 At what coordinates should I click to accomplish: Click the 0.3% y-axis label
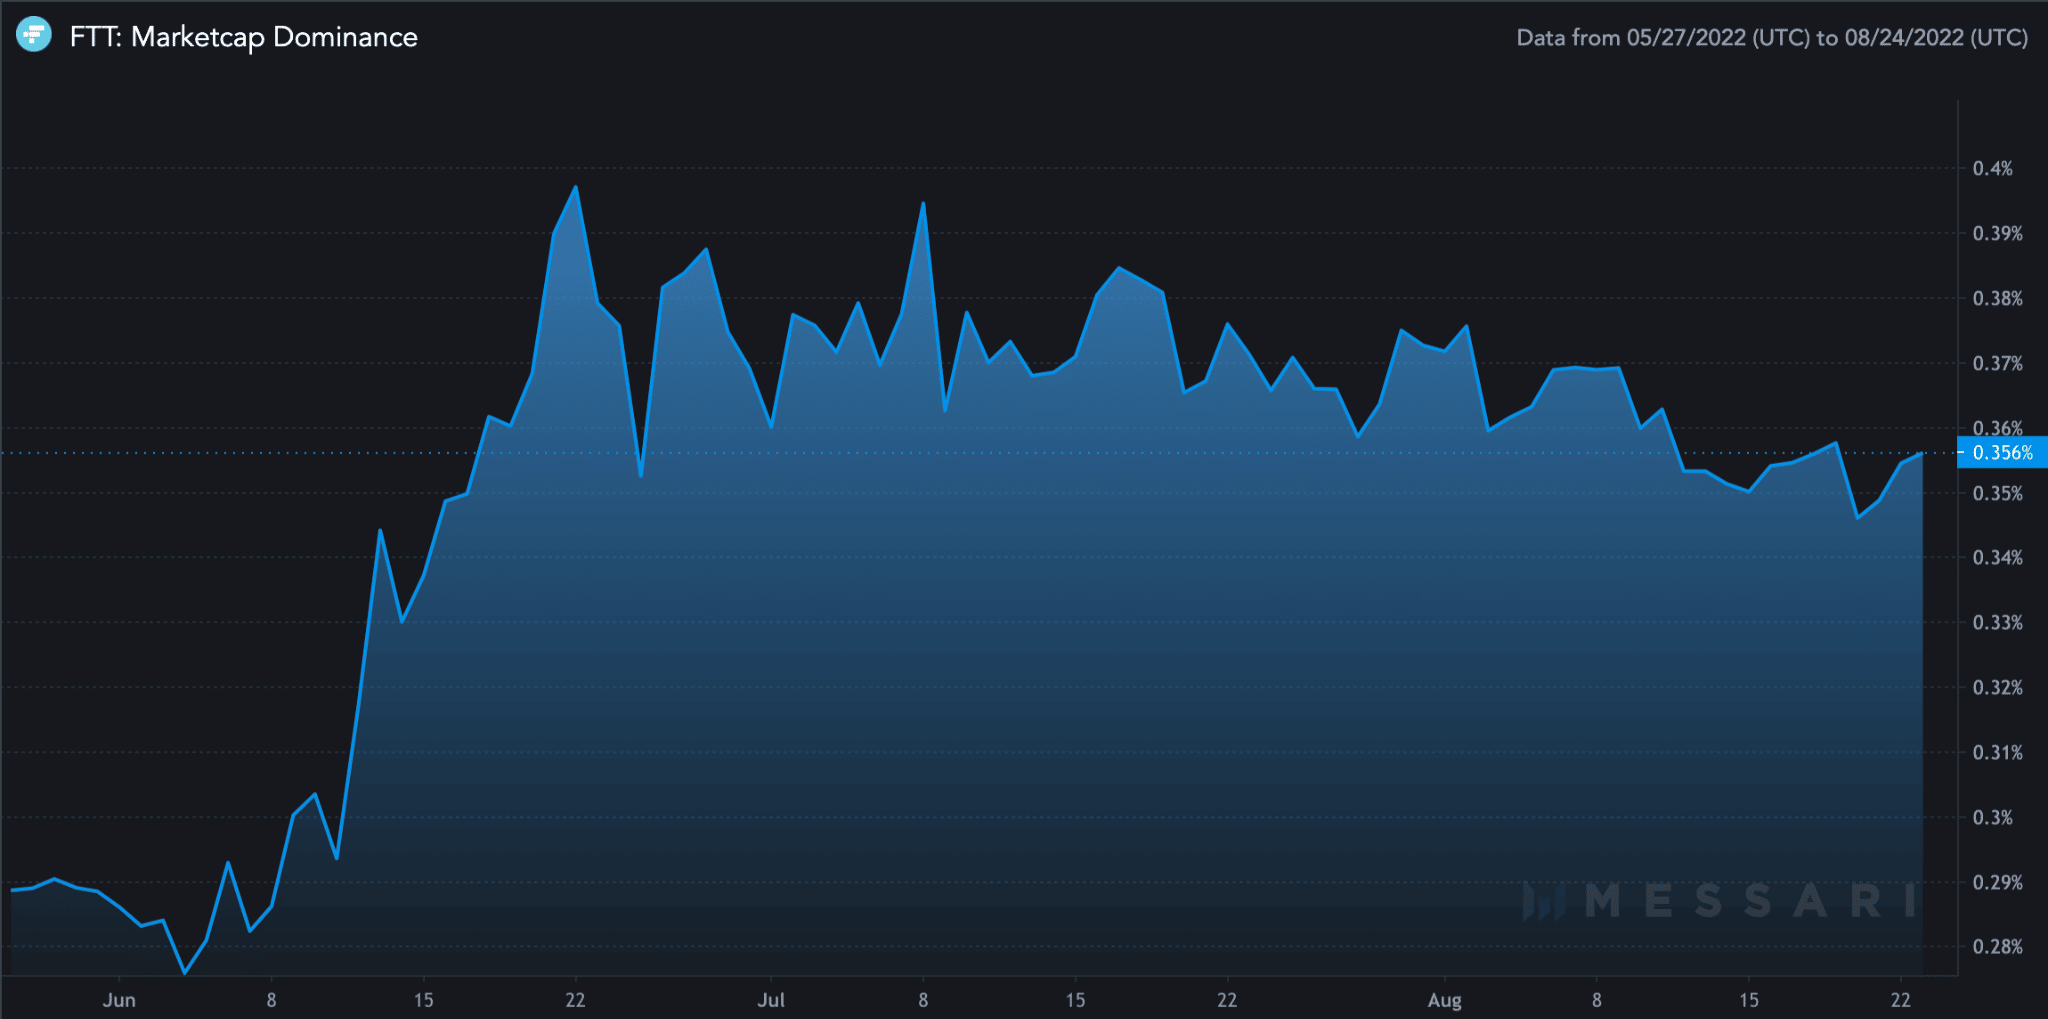click(1992, 817)
